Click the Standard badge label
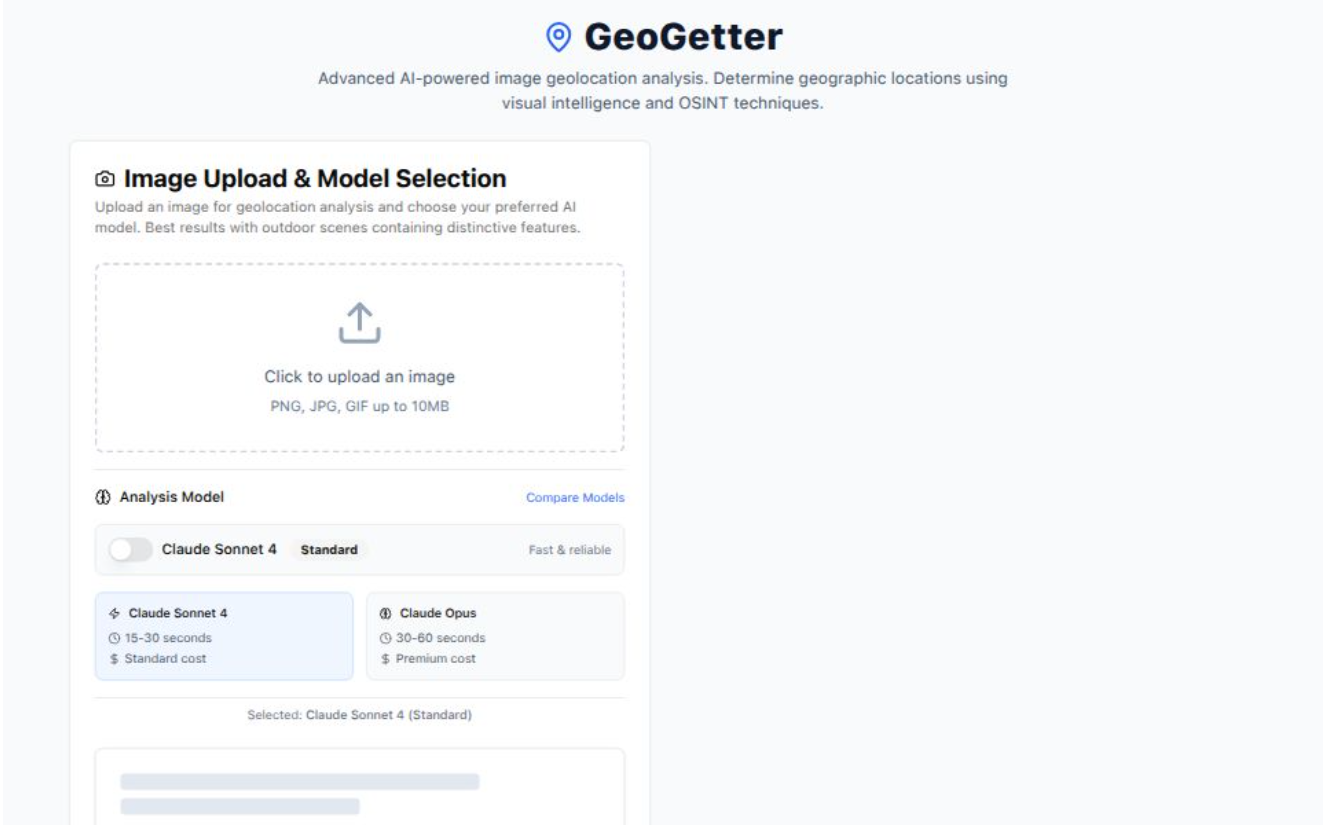 329,550
